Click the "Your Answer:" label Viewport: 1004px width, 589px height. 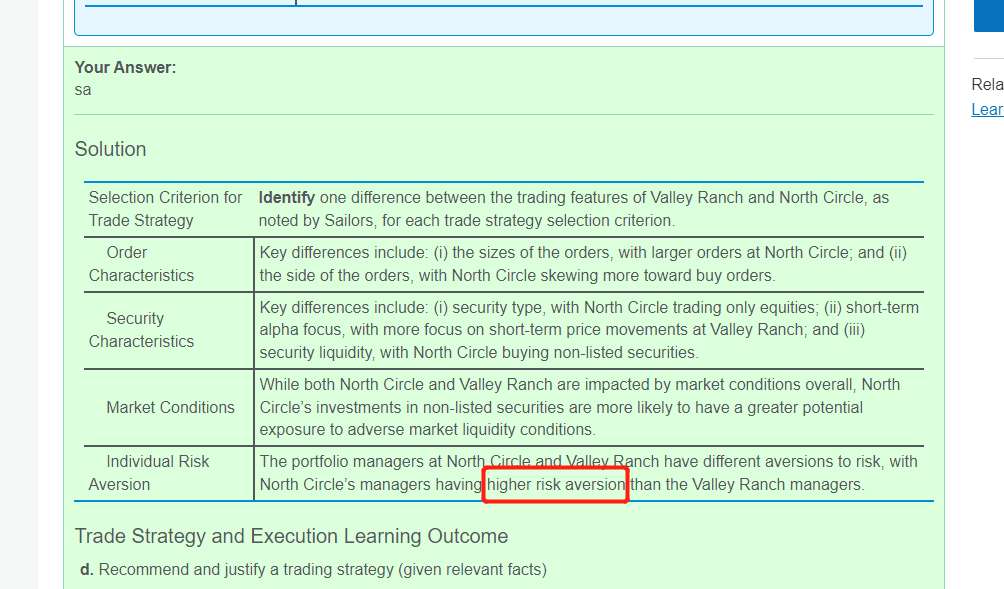point(126,67)
